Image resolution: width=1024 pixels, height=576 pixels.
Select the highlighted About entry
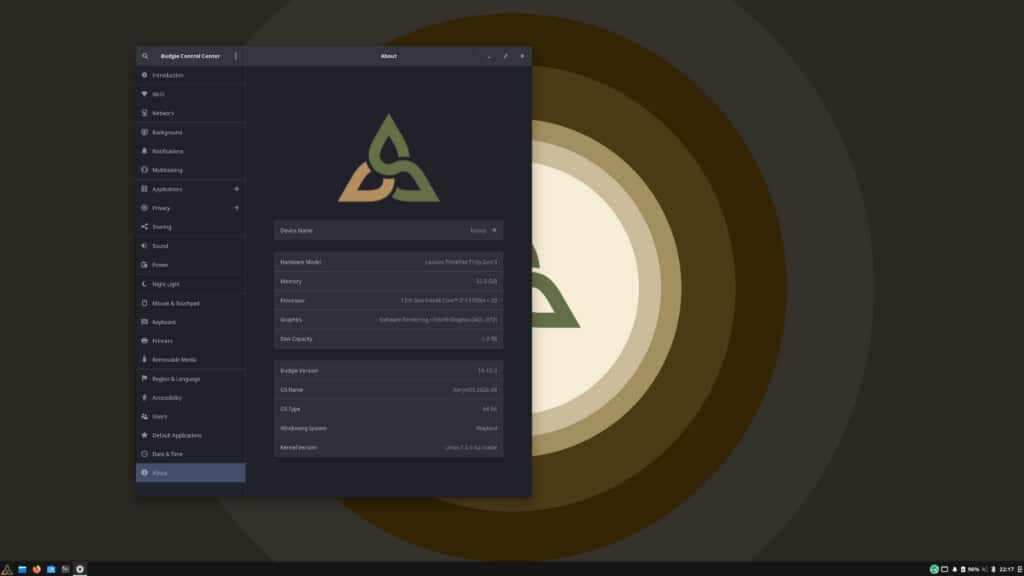(x=191, y=473)
